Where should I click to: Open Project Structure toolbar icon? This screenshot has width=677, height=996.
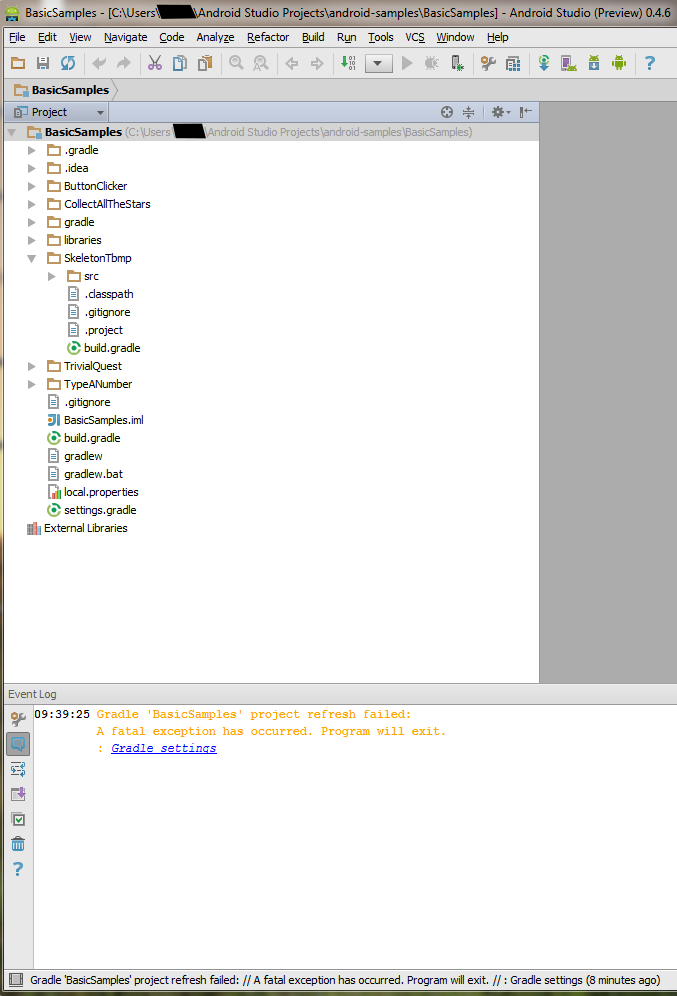tap(513, 63)
